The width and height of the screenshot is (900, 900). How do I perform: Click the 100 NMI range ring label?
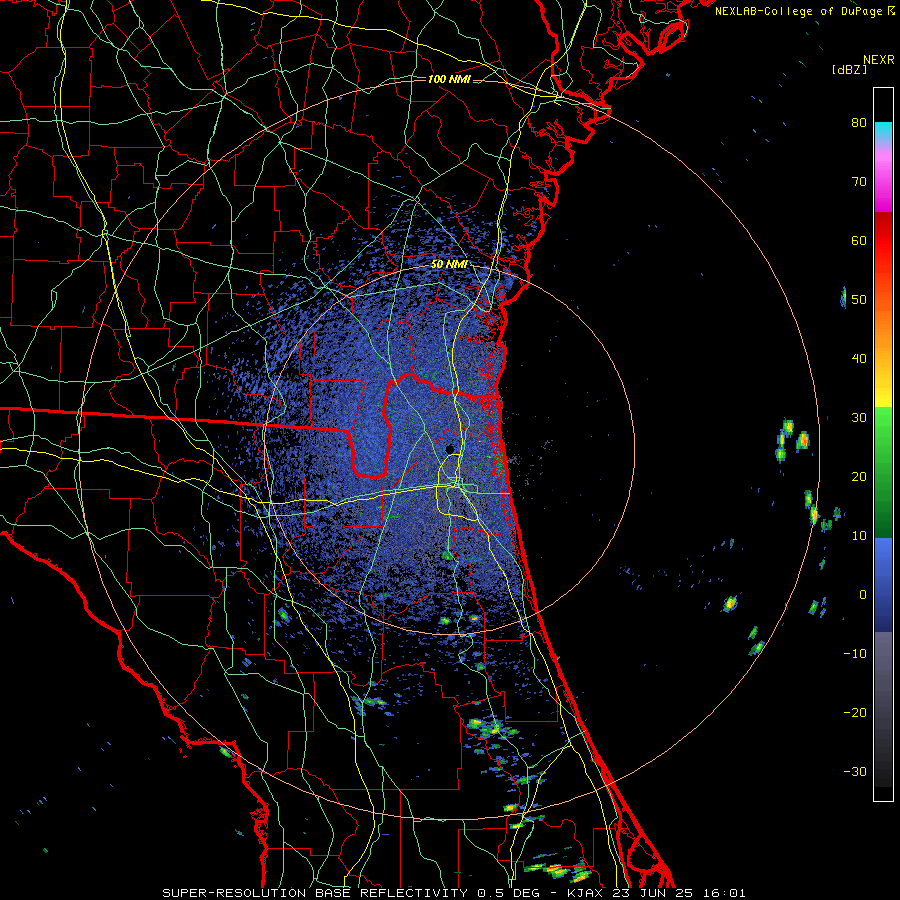pos(449,79)
